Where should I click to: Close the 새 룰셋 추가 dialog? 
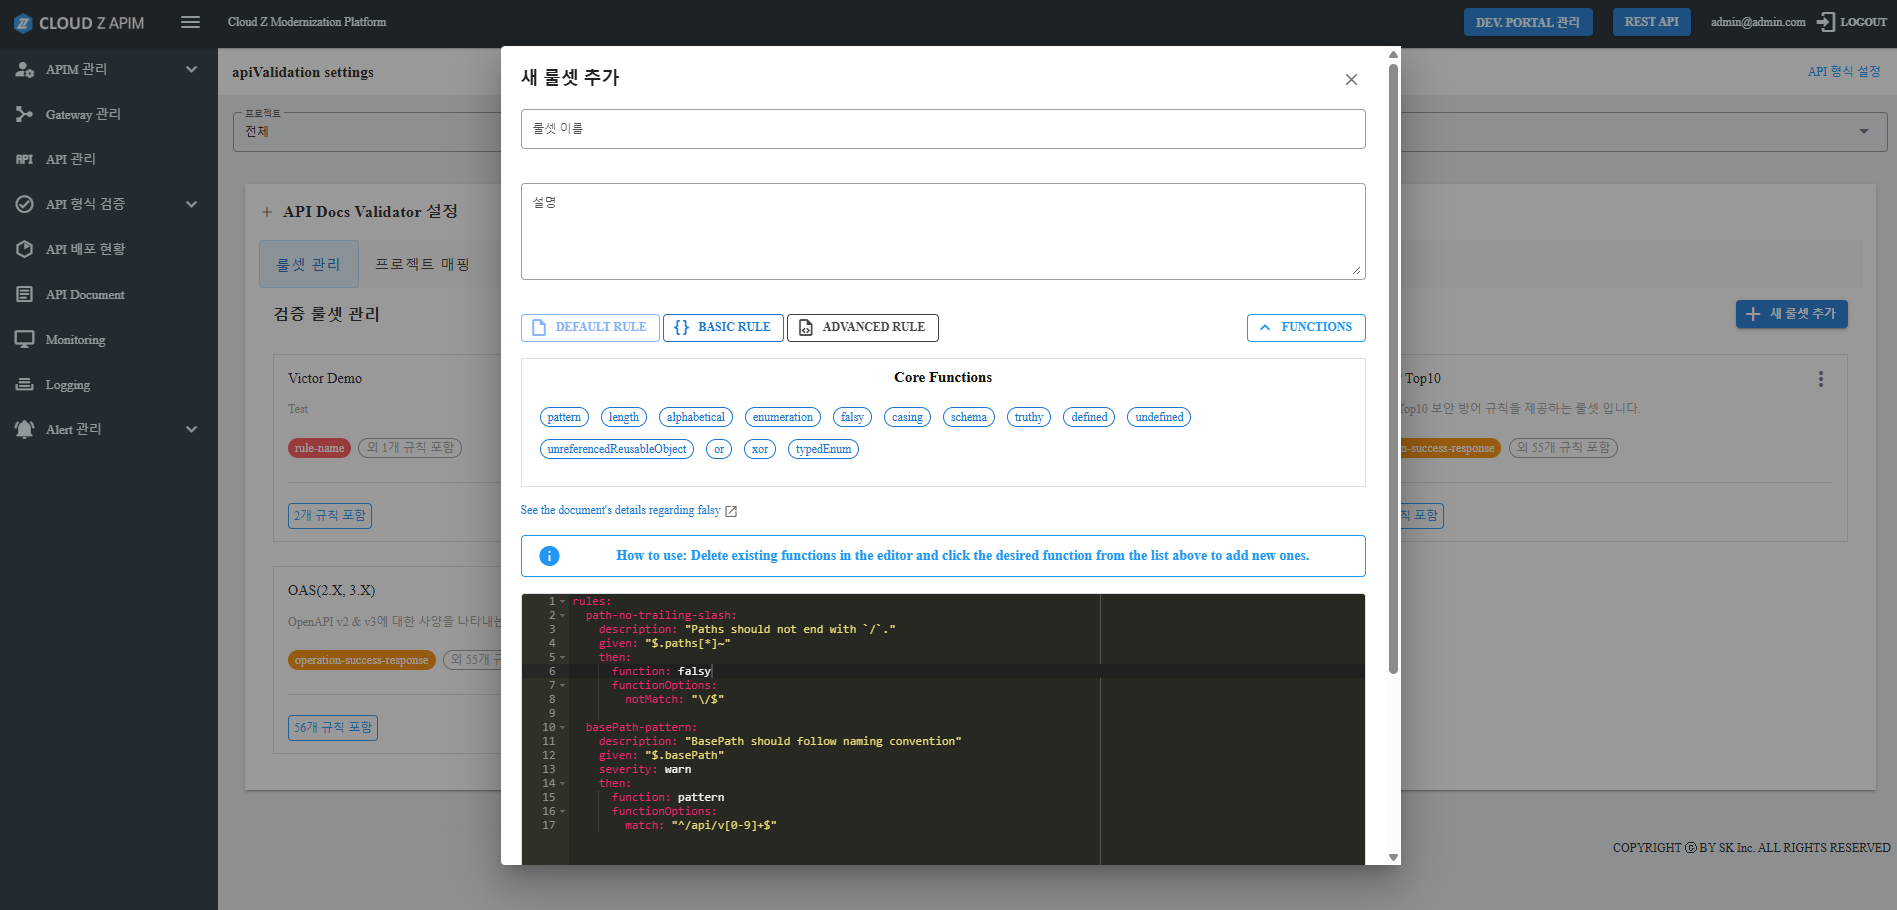(x=1351, y=79)
